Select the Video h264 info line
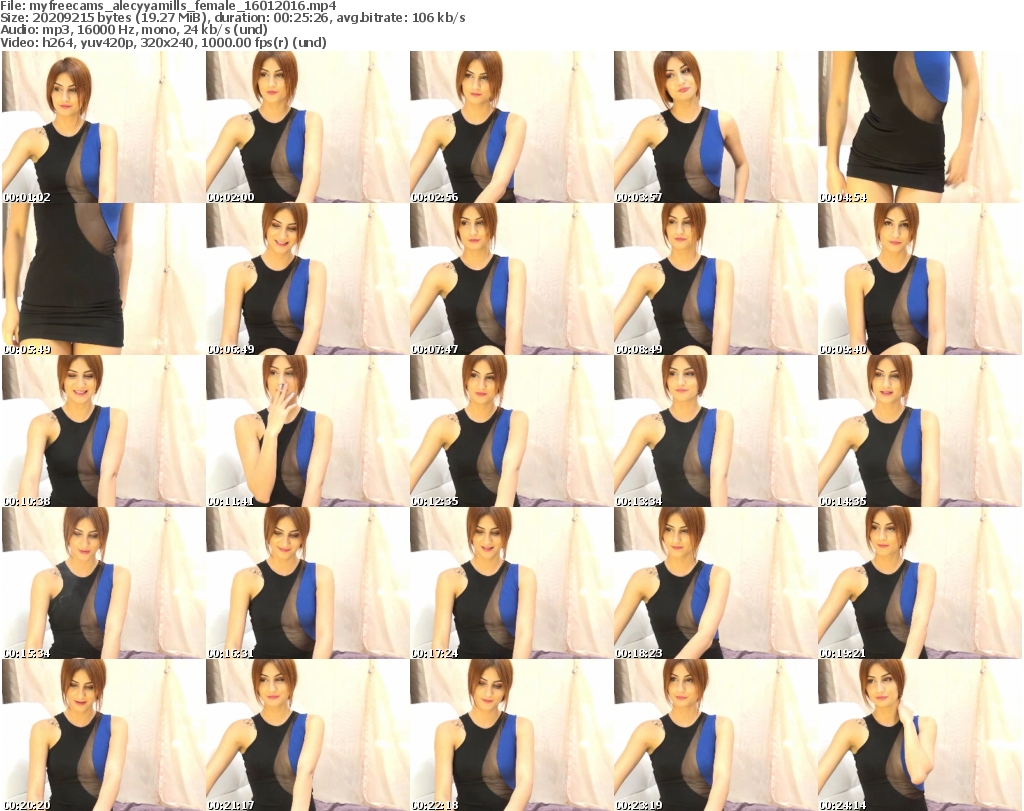 [x=163, y=42]
